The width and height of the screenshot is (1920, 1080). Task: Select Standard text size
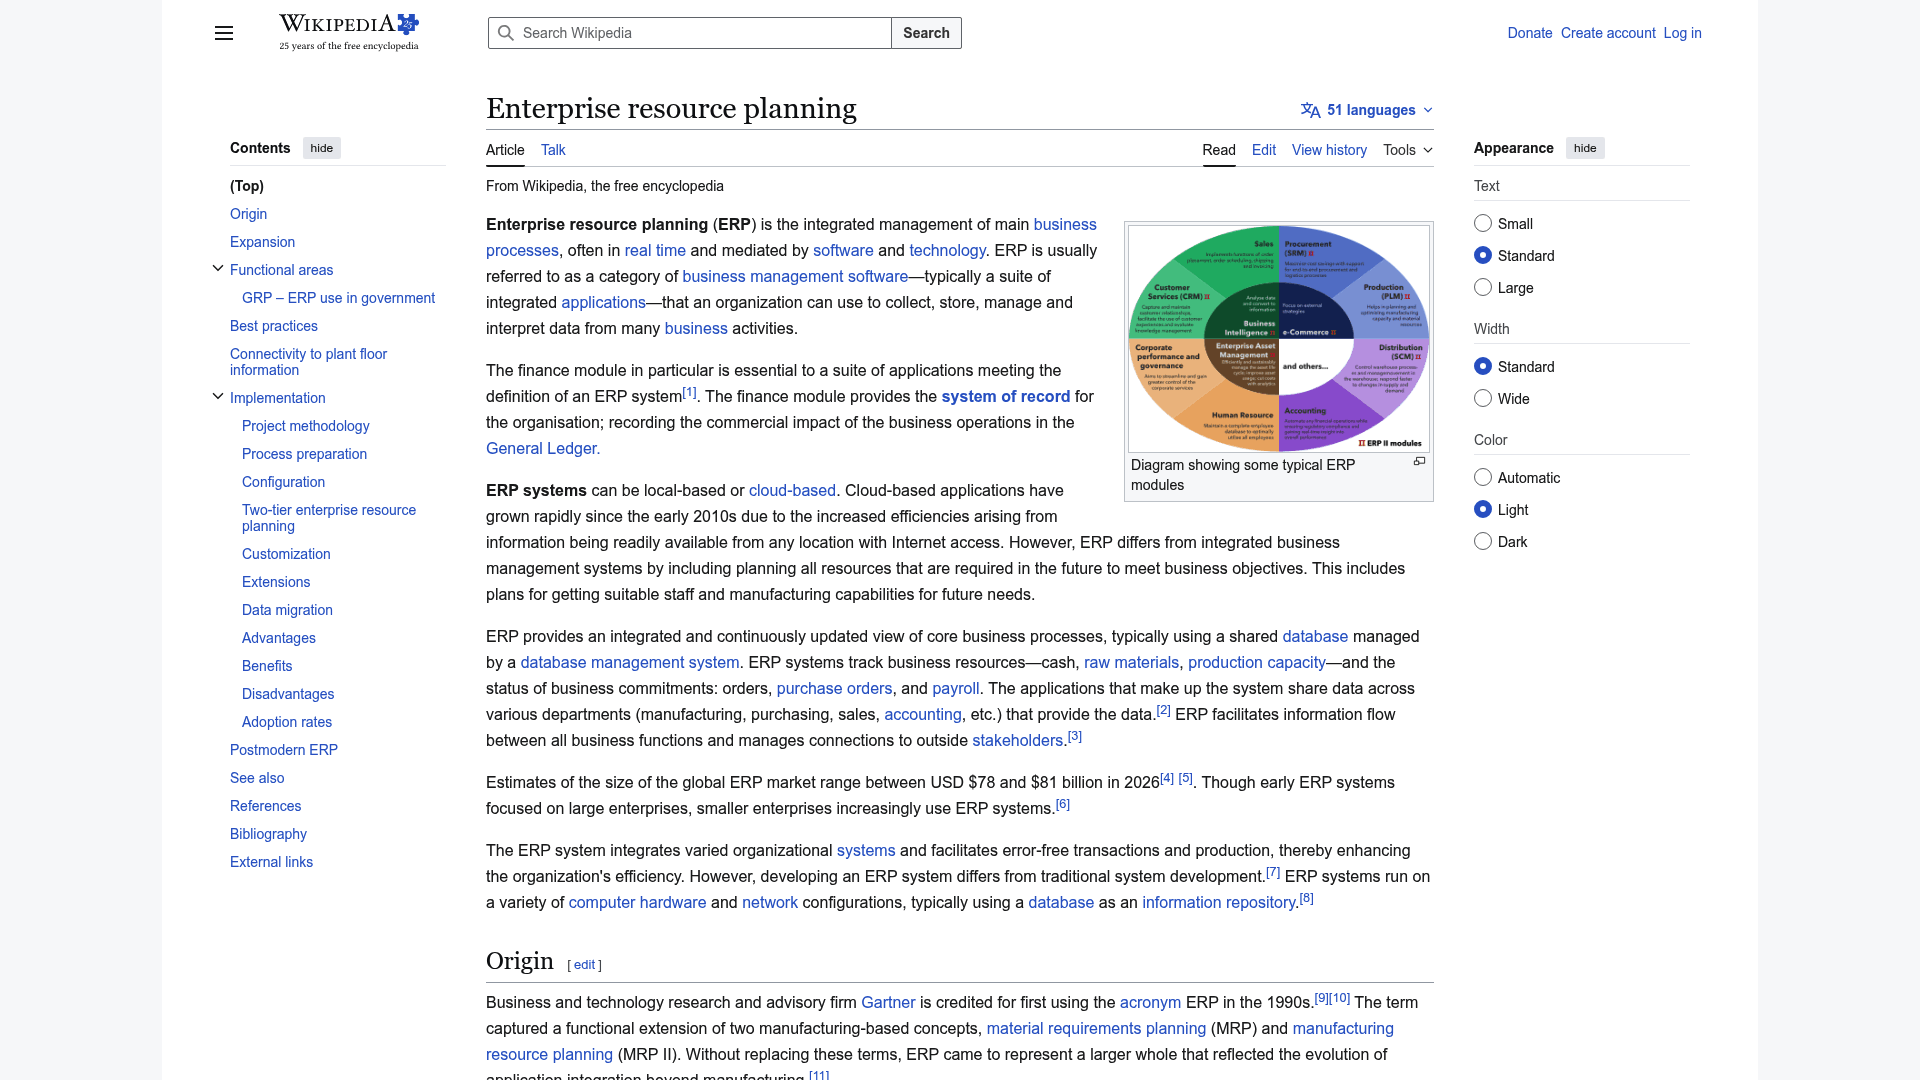1483,255
